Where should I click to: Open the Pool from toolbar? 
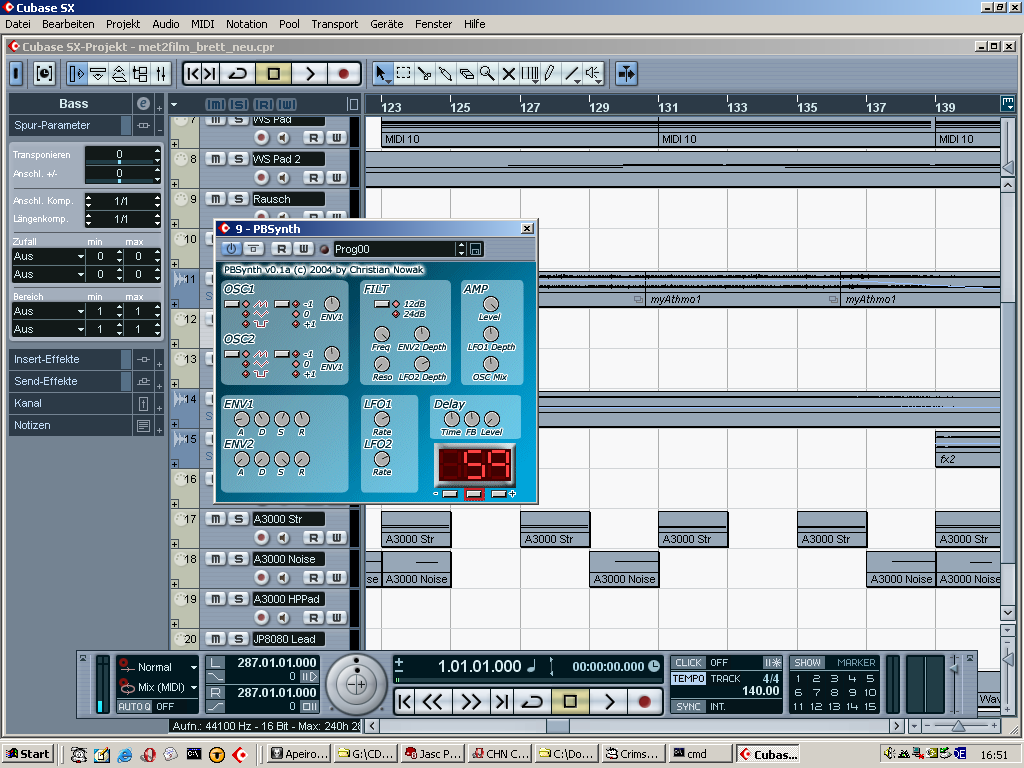[140, 73]
